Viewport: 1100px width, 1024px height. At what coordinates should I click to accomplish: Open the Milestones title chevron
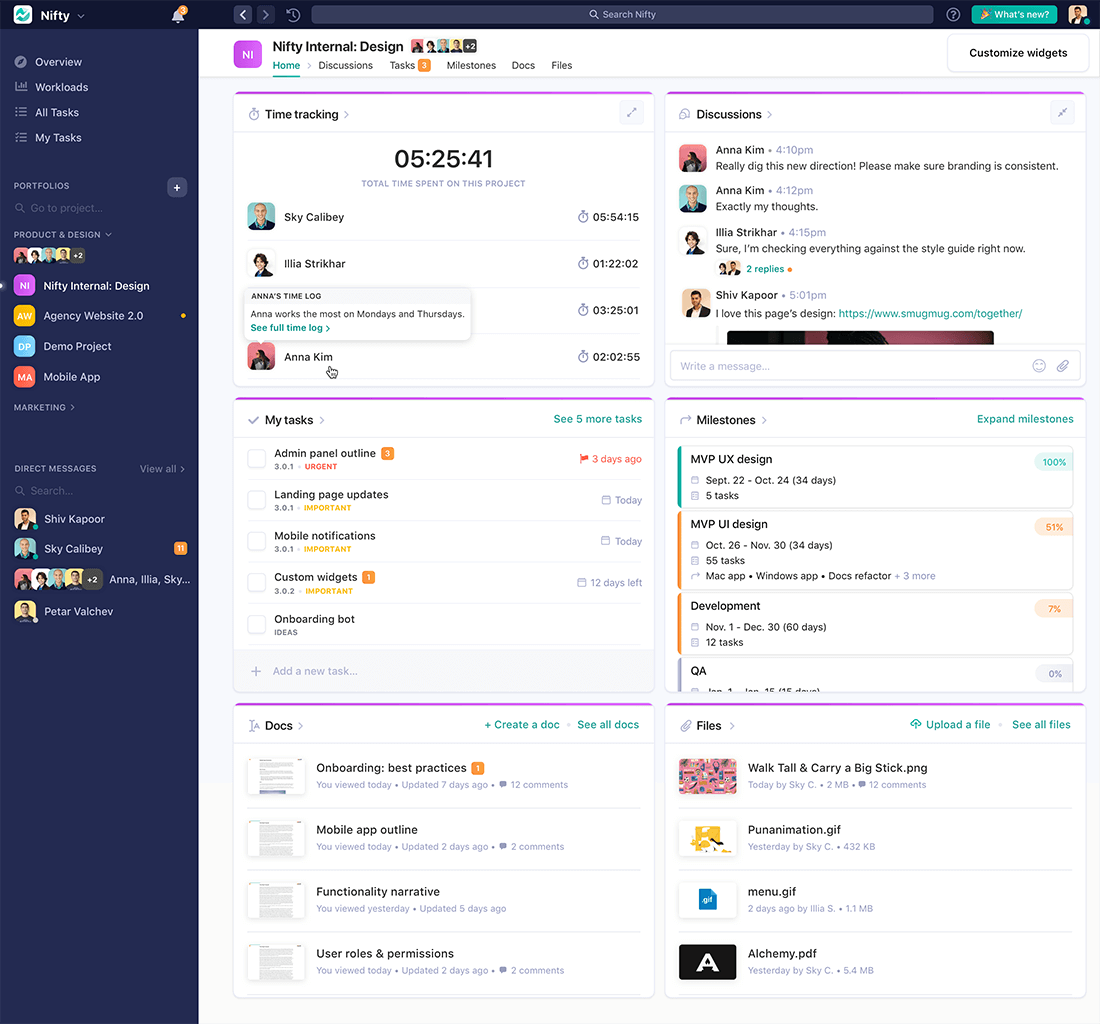pyautogui.click(x=764, y=420)
